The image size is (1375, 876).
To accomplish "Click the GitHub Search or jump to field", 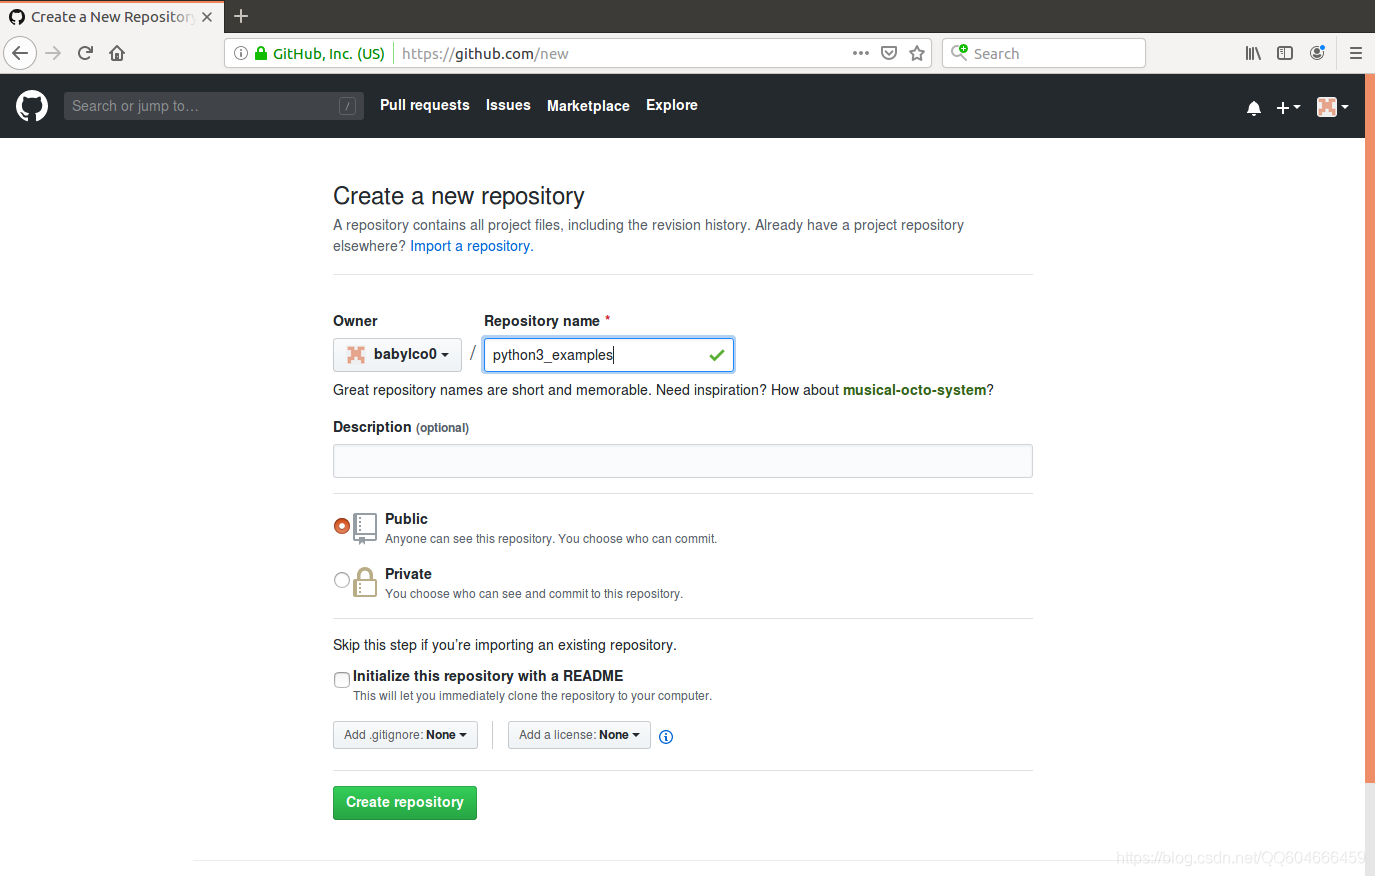I will [x=212, y=106].
